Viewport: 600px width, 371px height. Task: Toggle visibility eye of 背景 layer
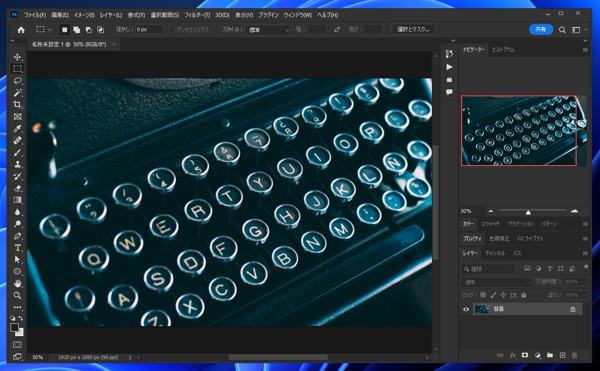[466, 309]
